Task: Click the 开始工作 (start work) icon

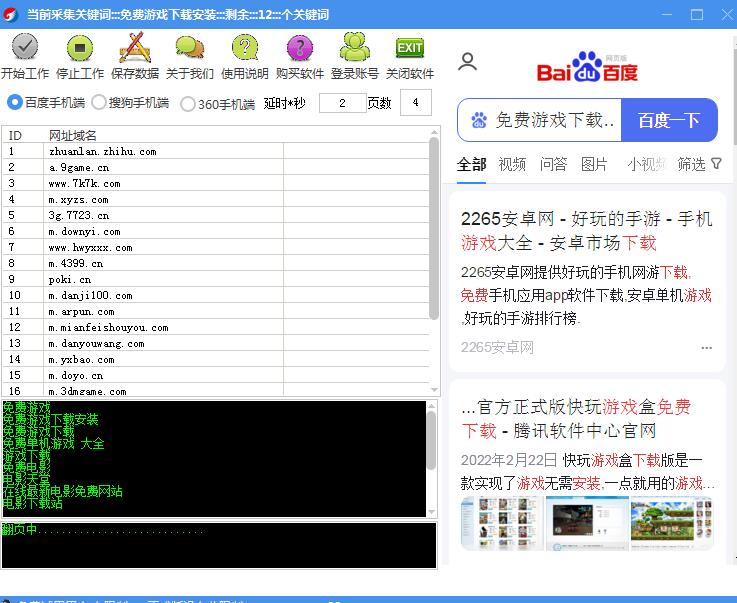Action: [x=25, y=48]
